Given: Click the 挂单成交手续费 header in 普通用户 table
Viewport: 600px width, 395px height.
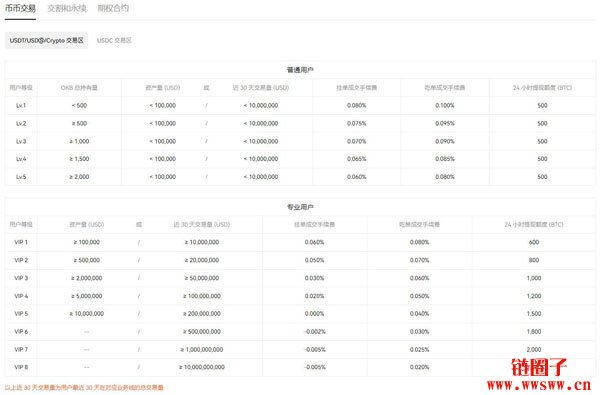Looking at the screenshot, I should (x=357, y=88).
